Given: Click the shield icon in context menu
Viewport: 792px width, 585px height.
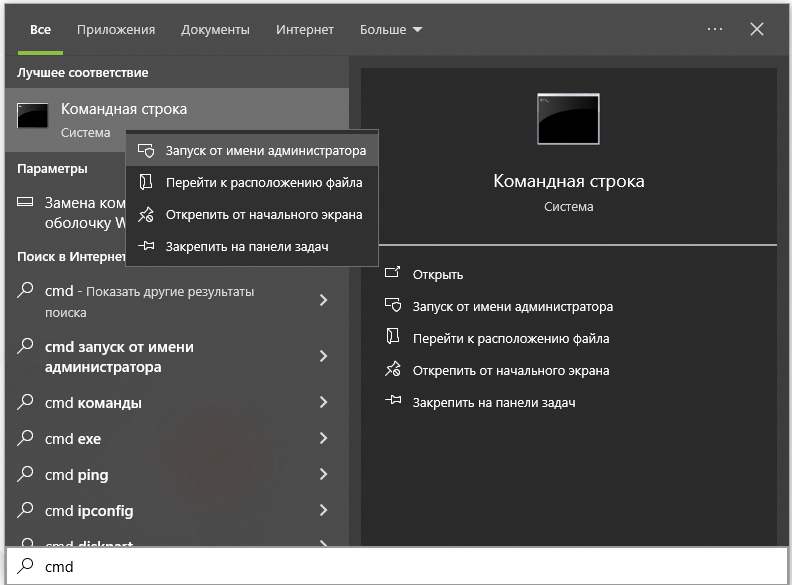Looking at the screenshot, I should click(146, 151).
